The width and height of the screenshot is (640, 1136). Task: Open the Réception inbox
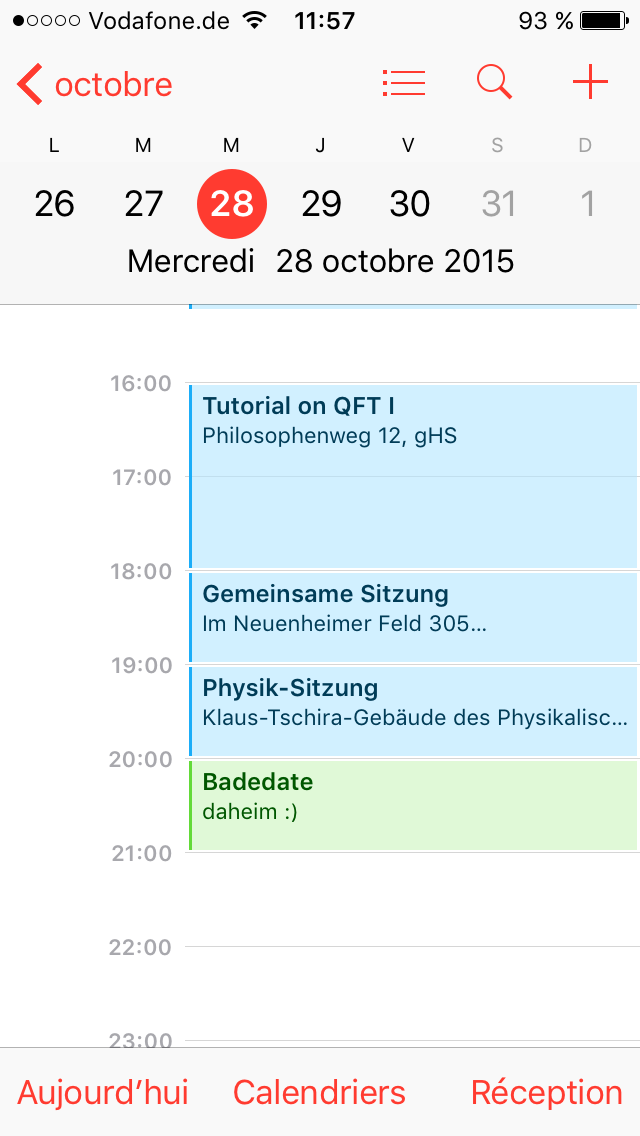(546, 1092)
